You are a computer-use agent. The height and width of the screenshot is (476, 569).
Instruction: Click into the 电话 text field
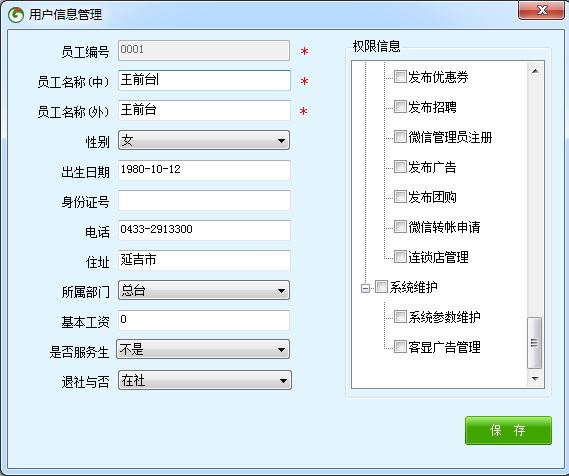(204, 230)
